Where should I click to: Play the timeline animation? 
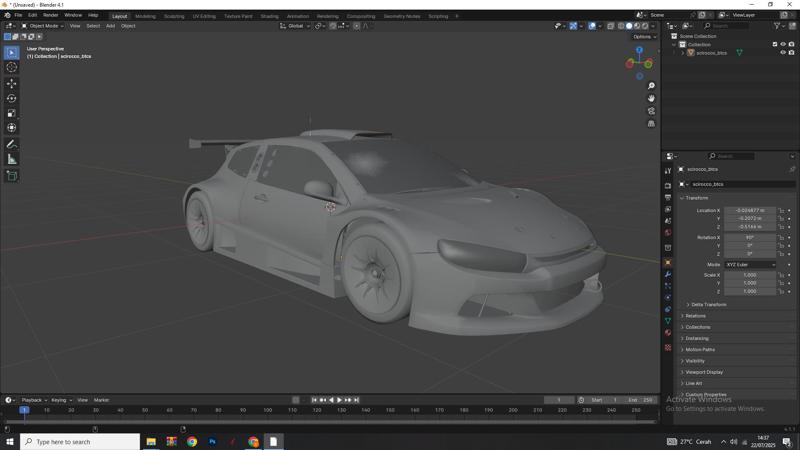tap(339, 400)
